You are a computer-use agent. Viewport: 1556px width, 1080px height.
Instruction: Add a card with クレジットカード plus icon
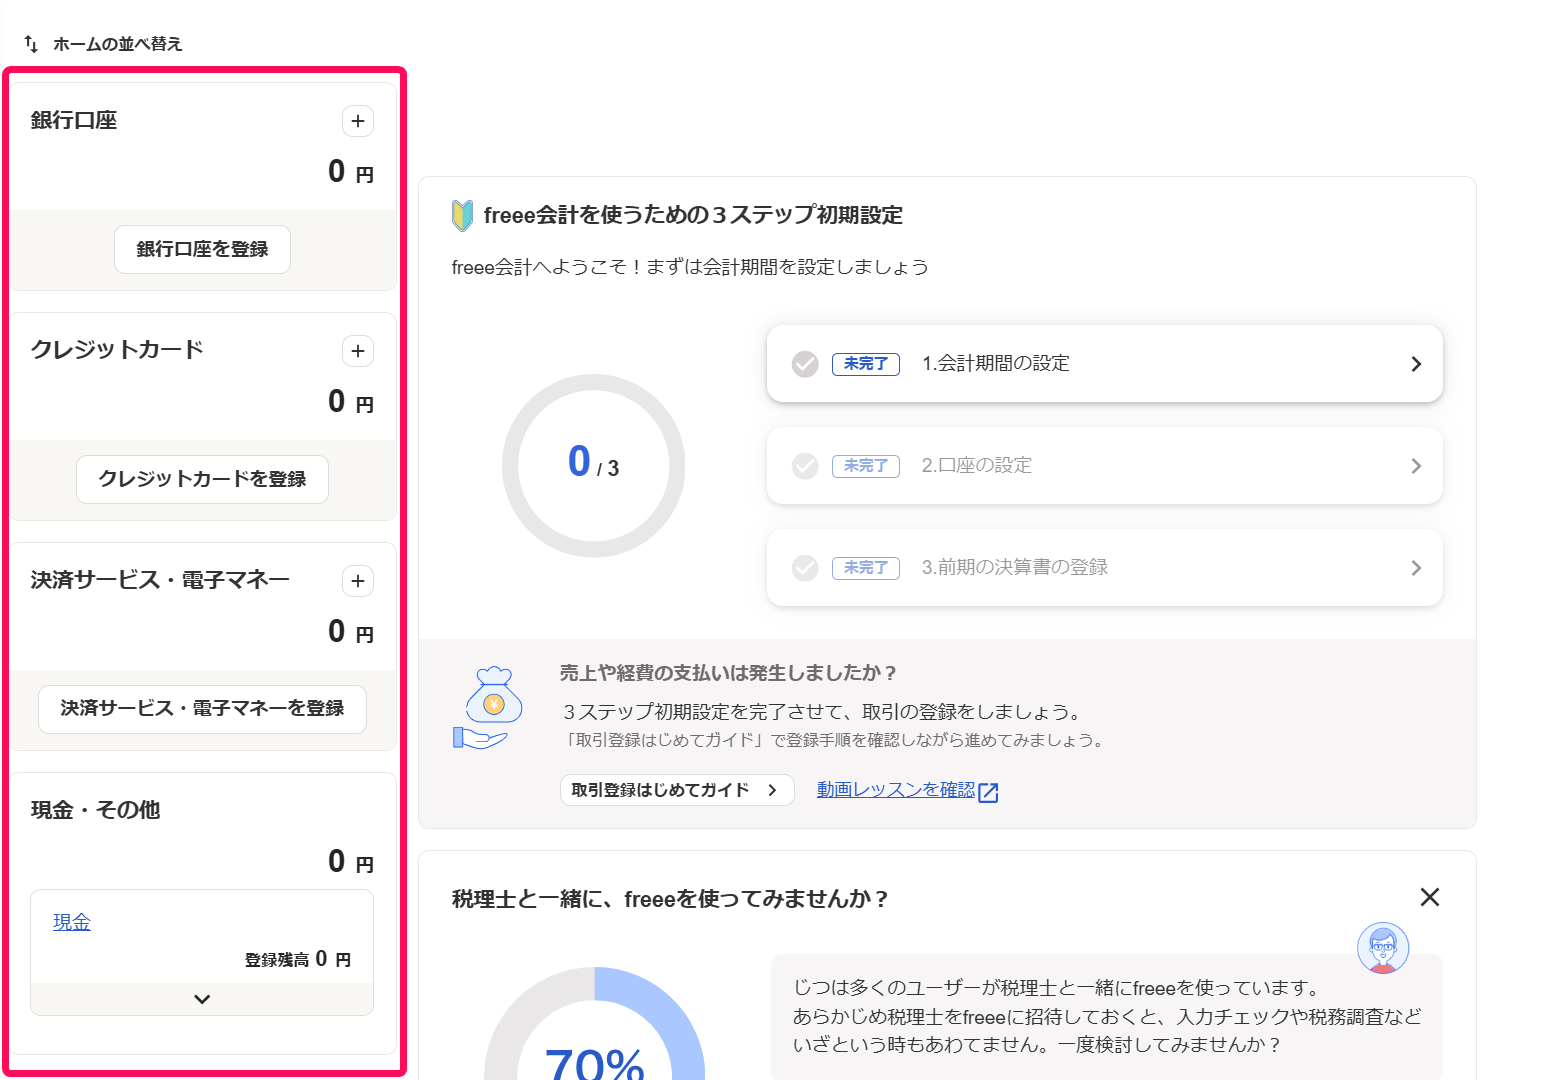pyautogui.click(x=358, y=351)
